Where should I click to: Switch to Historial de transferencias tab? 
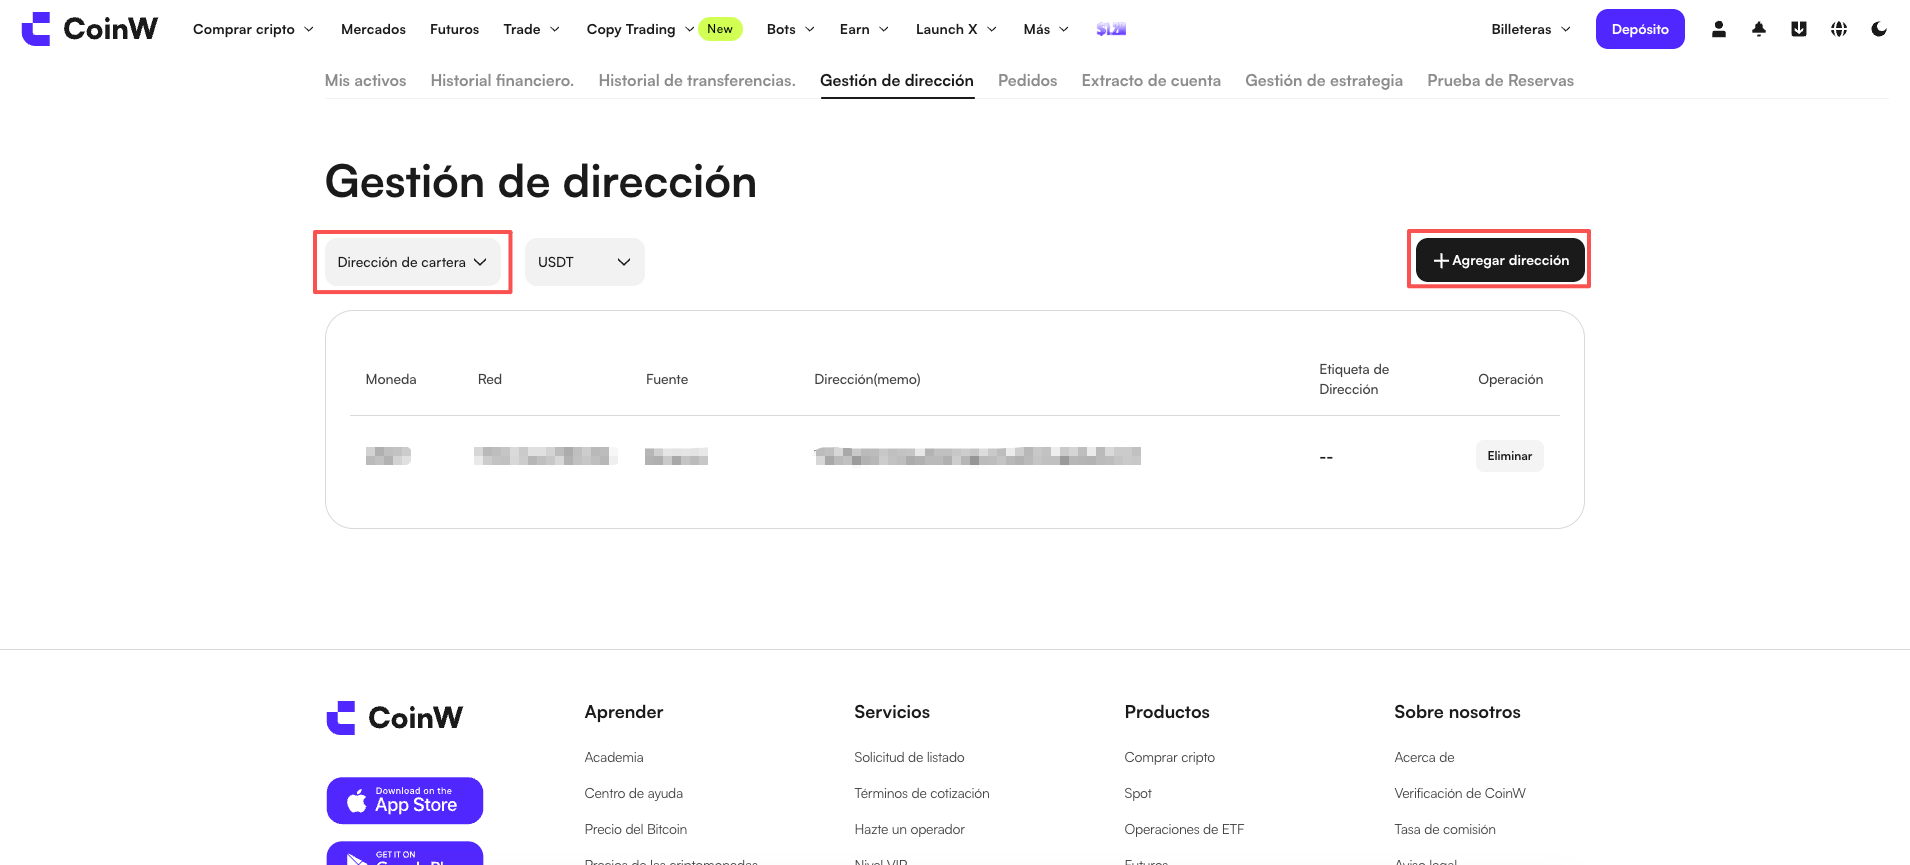point(697,81)
